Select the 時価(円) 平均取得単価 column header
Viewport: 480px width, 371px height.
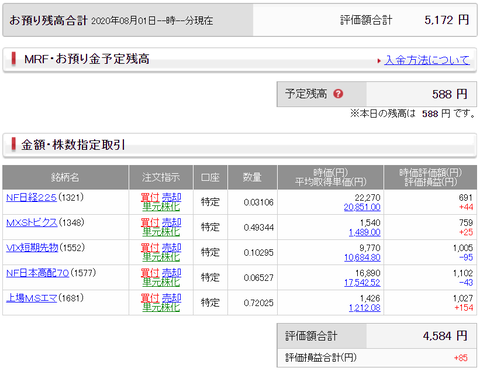pyautogui.click(x=330, y=177)
